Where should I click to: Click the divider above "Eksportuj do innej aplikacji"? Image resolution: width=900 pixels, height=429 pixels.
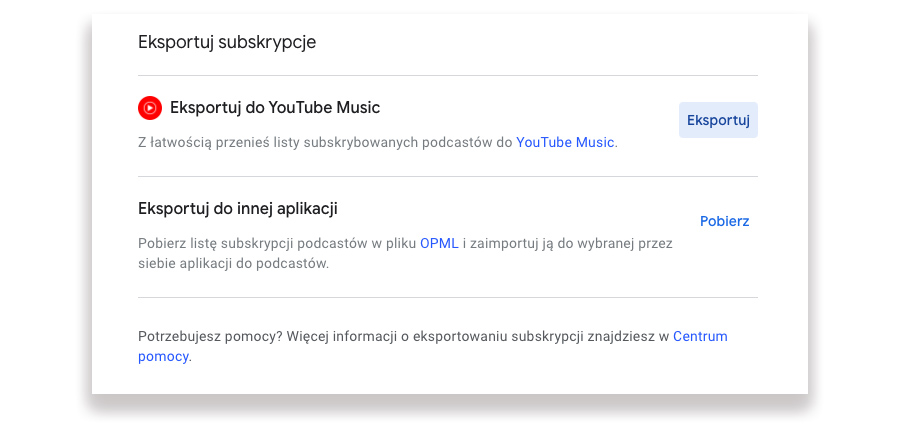(x=448, y=176)
